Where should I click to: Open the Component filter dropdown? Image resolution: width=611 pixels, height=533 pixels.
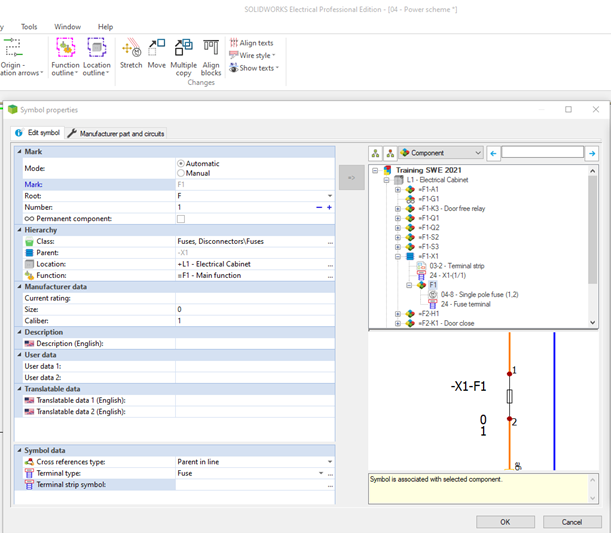pos(441,153)
